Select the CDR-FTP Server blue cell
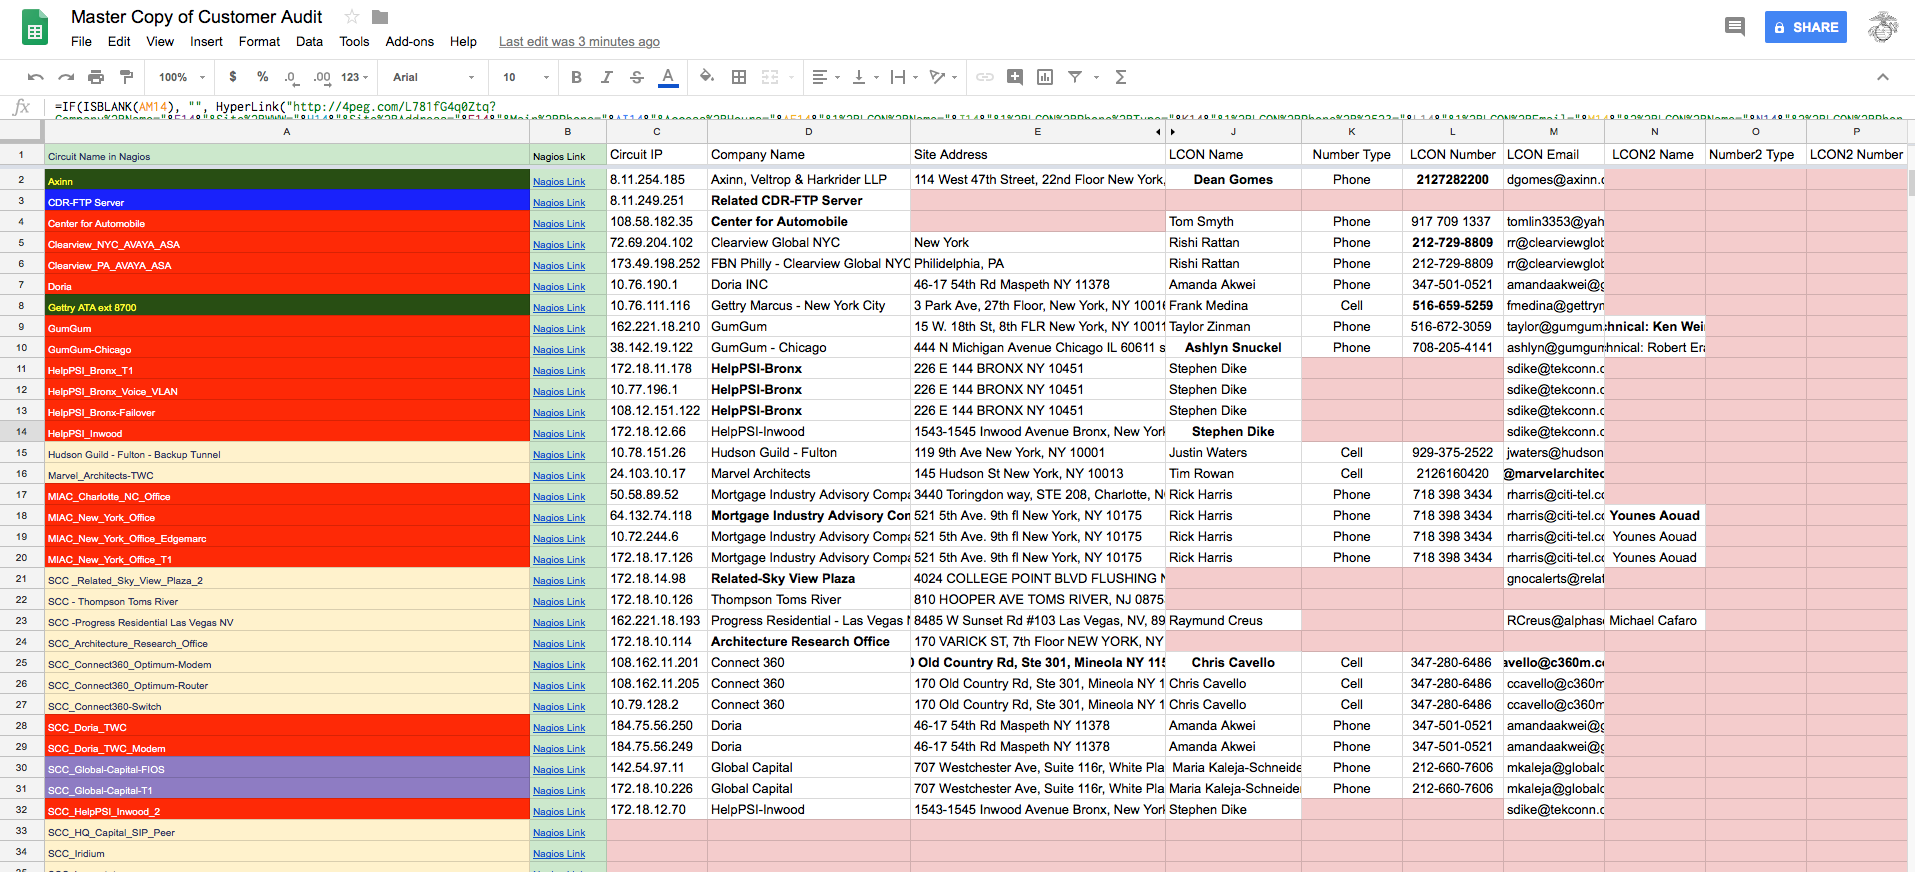Image resolution: width=1915 pixels, height=872 pixels. pyautogui.click(x=287, y=202)
